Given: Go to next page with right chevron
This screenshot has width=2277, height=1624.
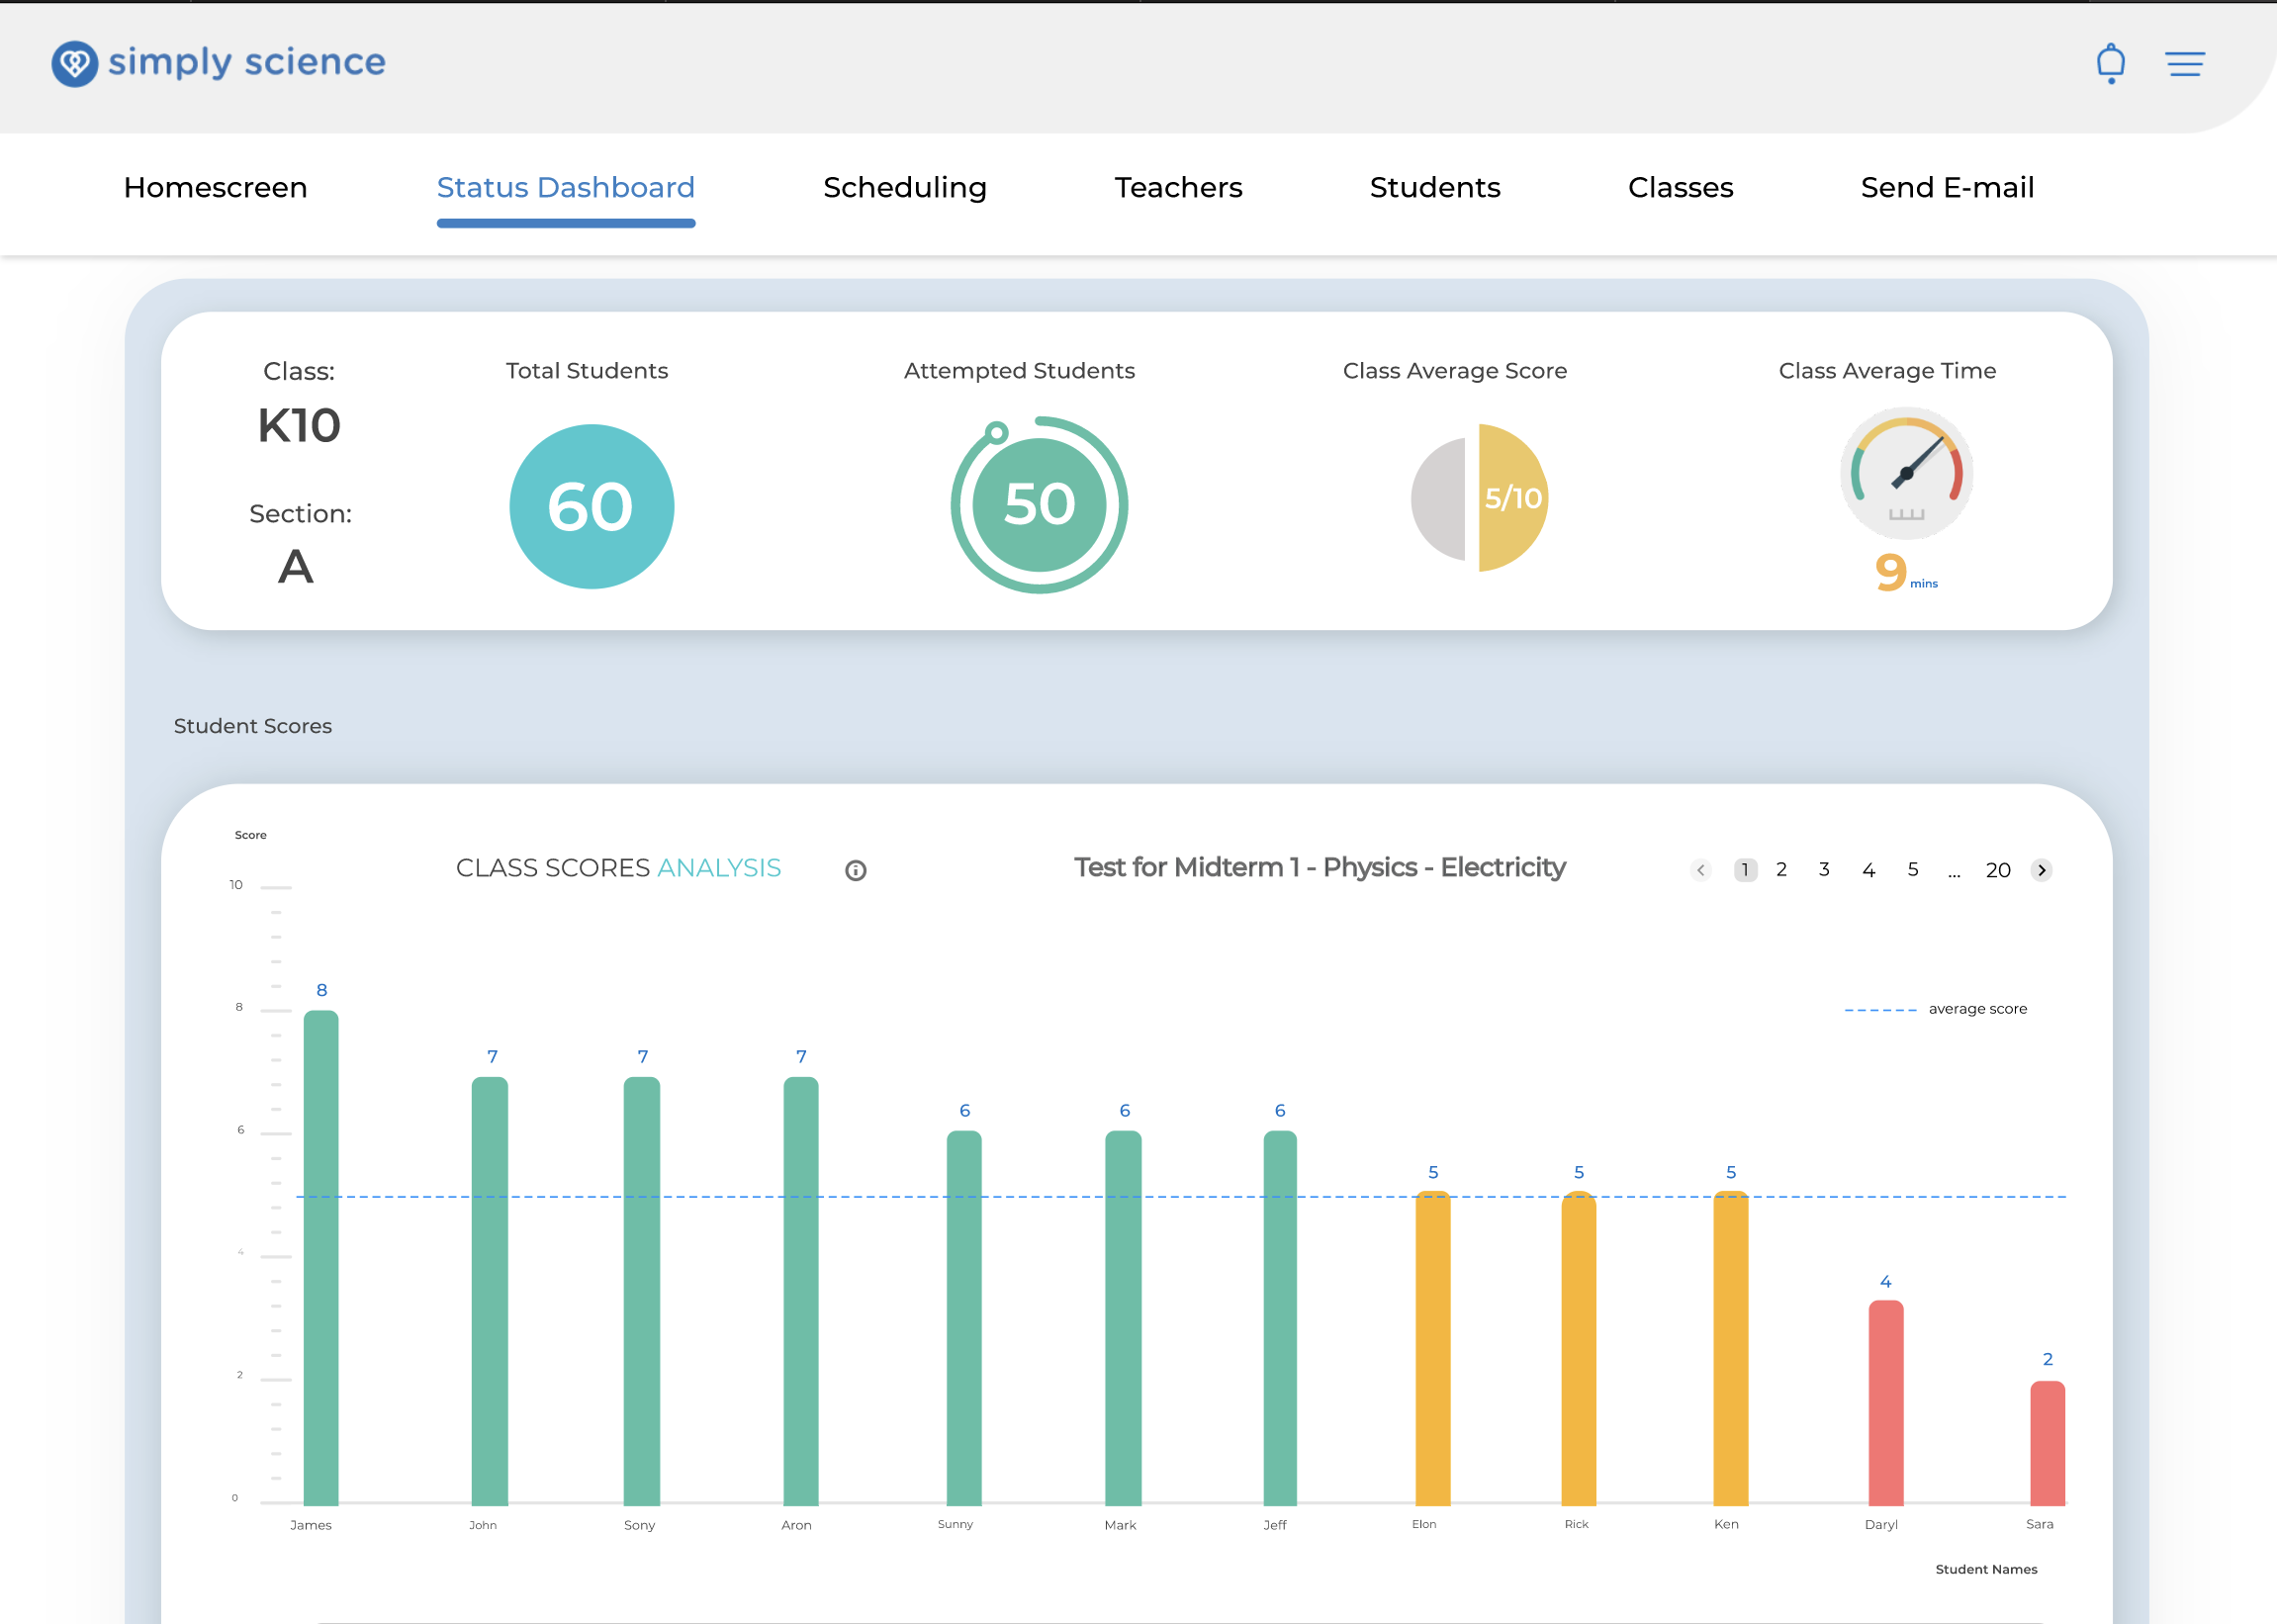Looking at the screenshot, I should (x=2041, y=870).
